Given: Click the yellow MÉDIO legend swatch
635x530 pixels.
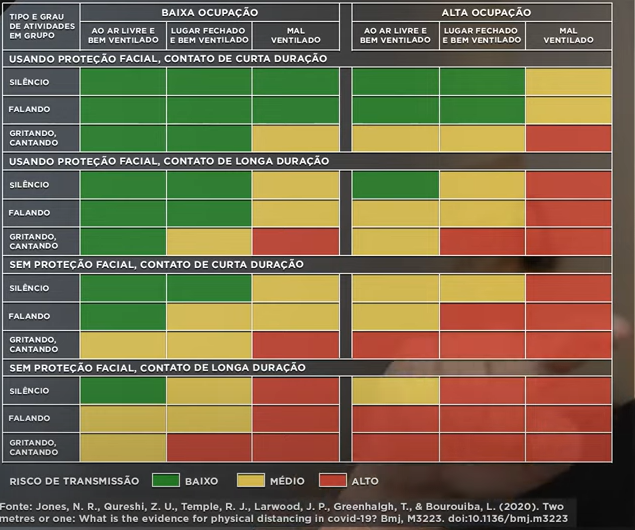Looking at the screenshot, I should click(254, 481).
